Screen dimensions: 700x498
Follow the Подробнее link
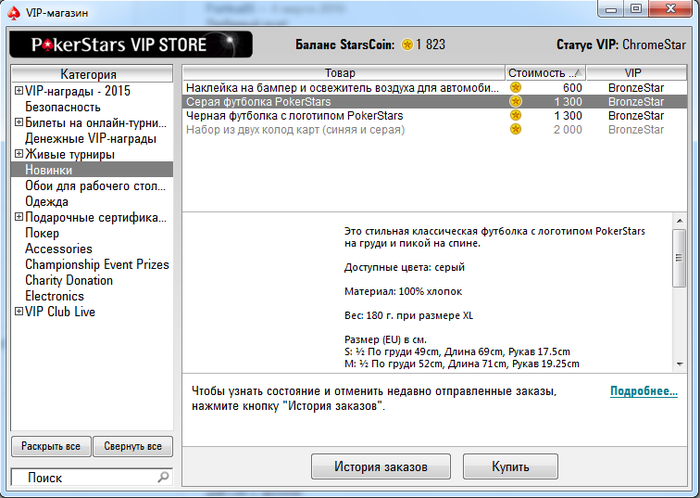click(x=644, y=391)
